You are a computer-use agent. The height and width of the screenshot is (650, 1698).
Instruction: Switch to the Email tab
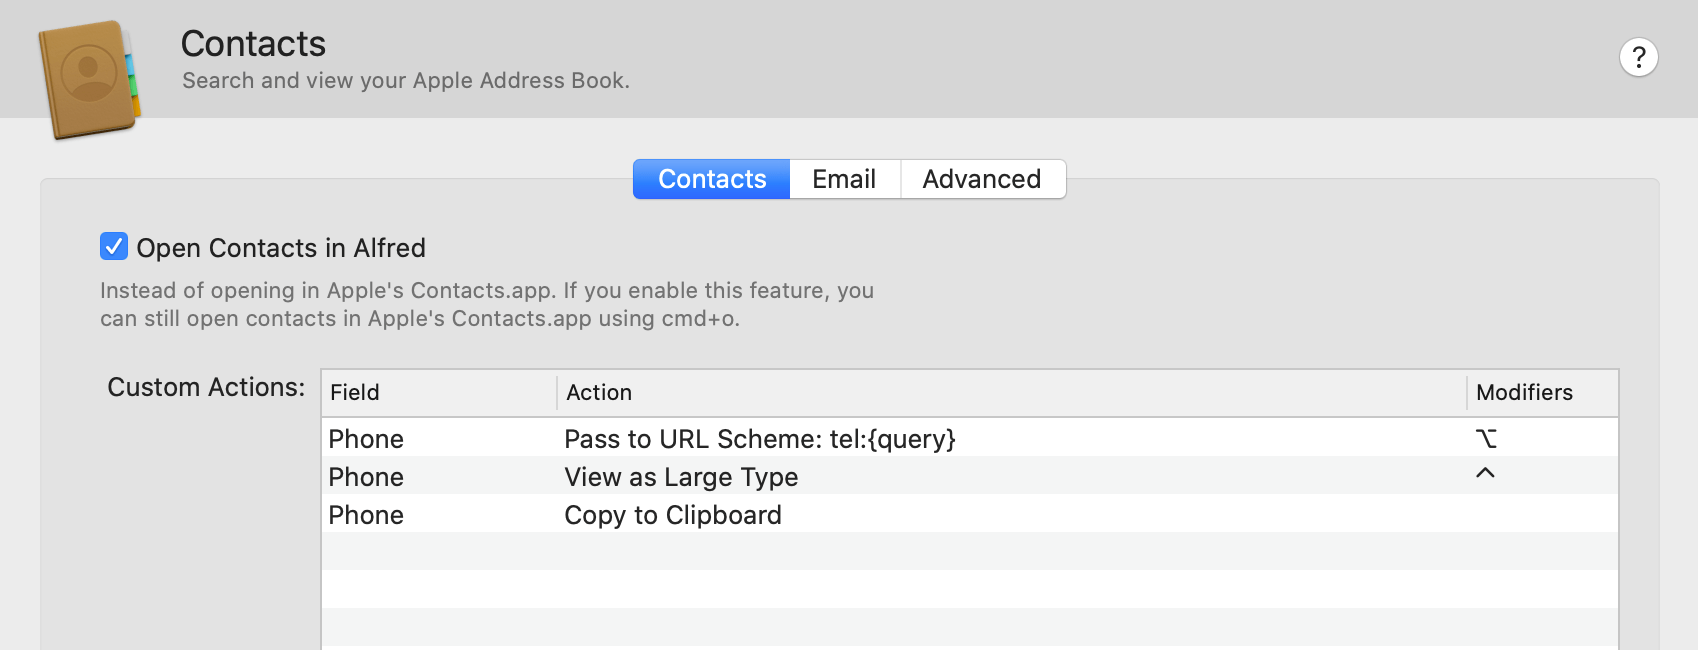pos(844,179)
